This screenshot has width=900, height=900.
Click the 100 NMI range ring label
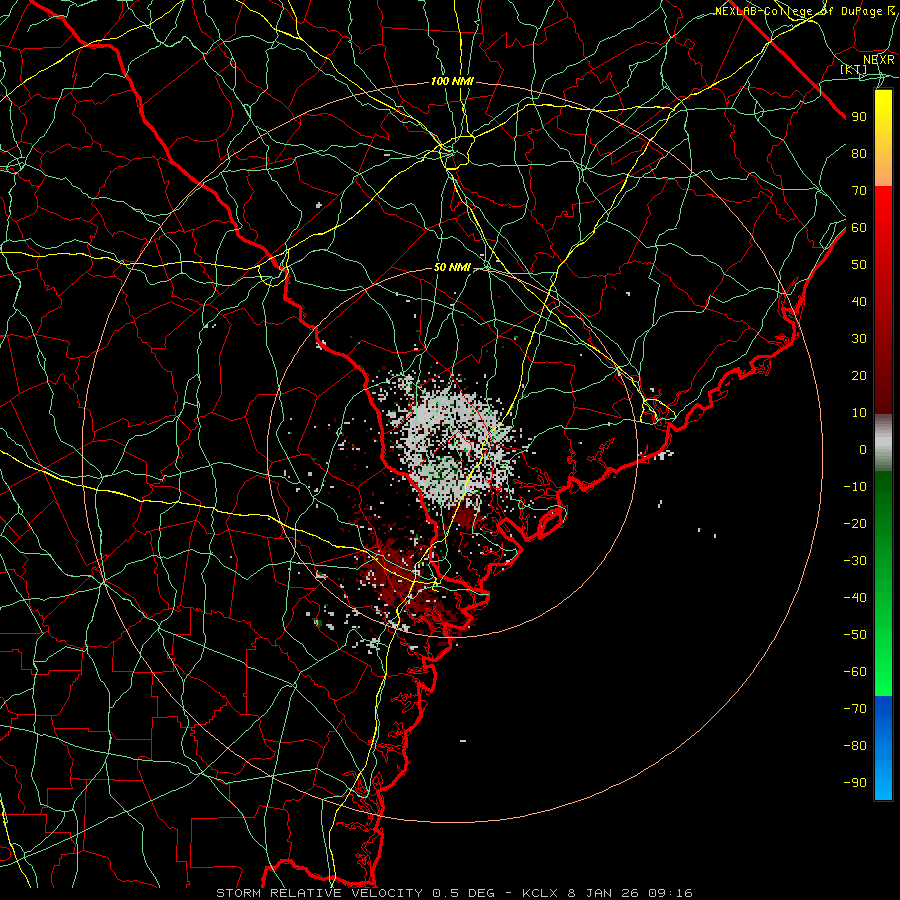452,82
